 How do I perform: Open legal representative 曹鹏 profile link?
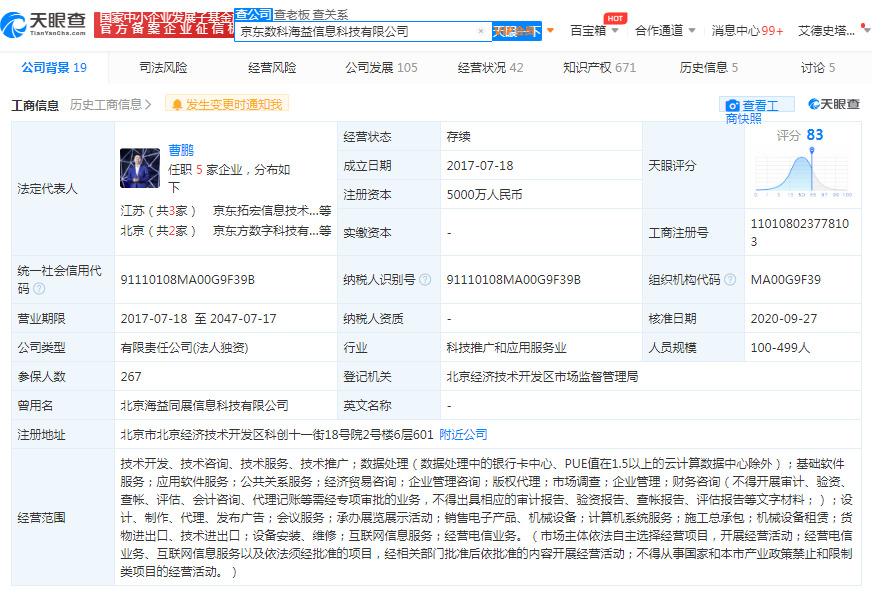[181, 150]
